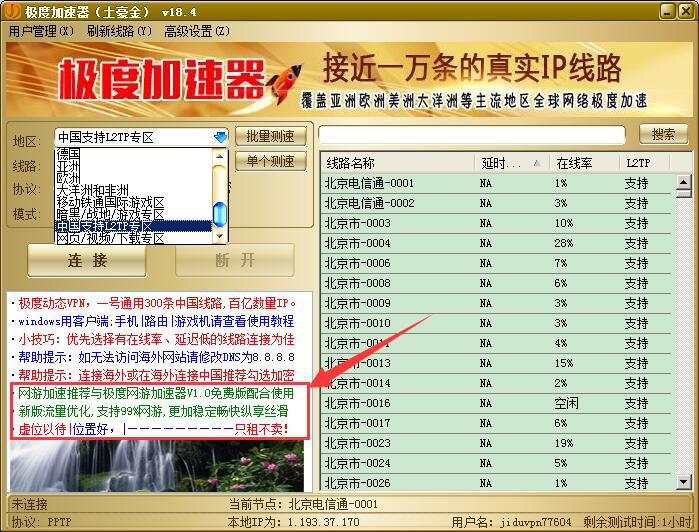Select line 北京市-0016

pos(496,404)
